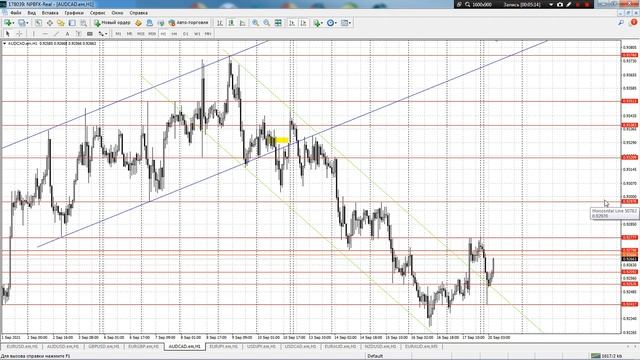640x360 pixels.
Task: Switch to M15 timeframe
Action: pos(140,34)
